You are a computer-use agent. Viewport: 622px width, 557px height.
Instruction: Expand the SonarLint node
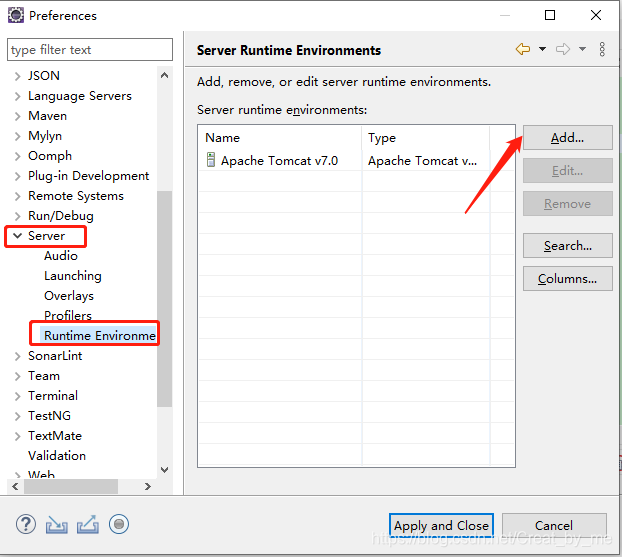point(17,356)
